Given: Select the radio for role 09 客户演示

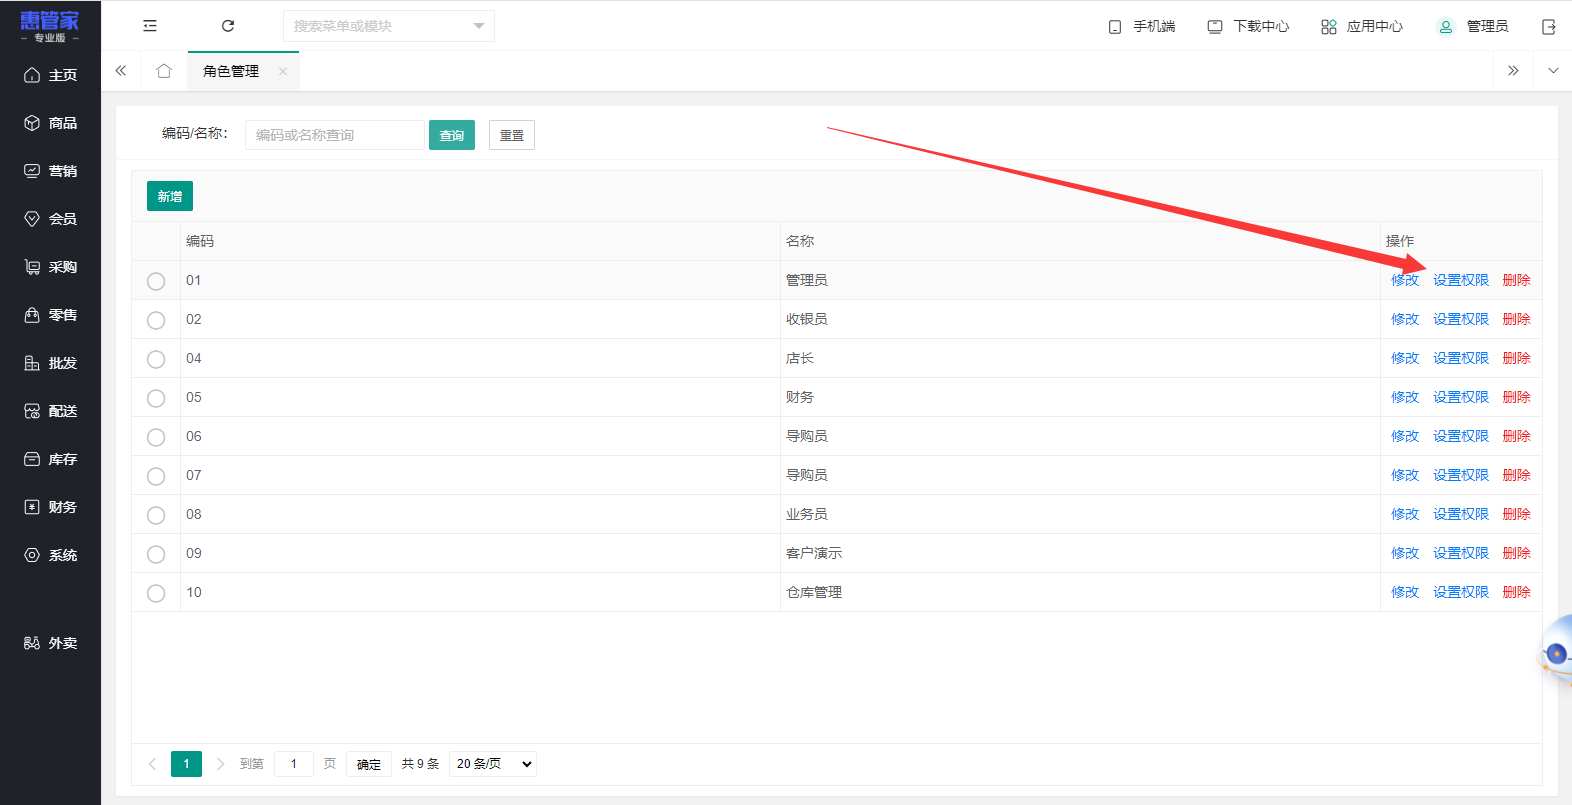Looking at the screenshot, I should point(156,554).
